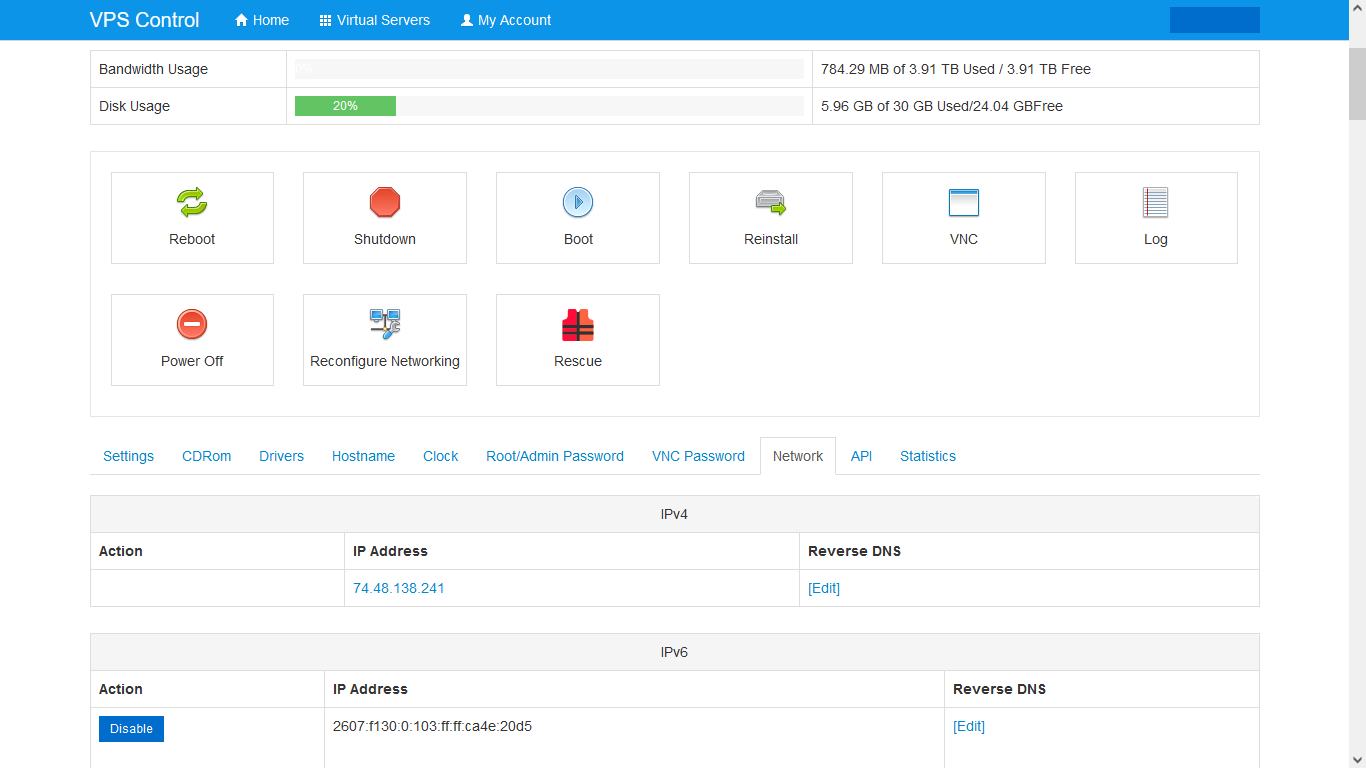Viewport: 1366px width, 768px height.
Task: Click the Rescue life vest icon
Action: click(x=578, y=325)
